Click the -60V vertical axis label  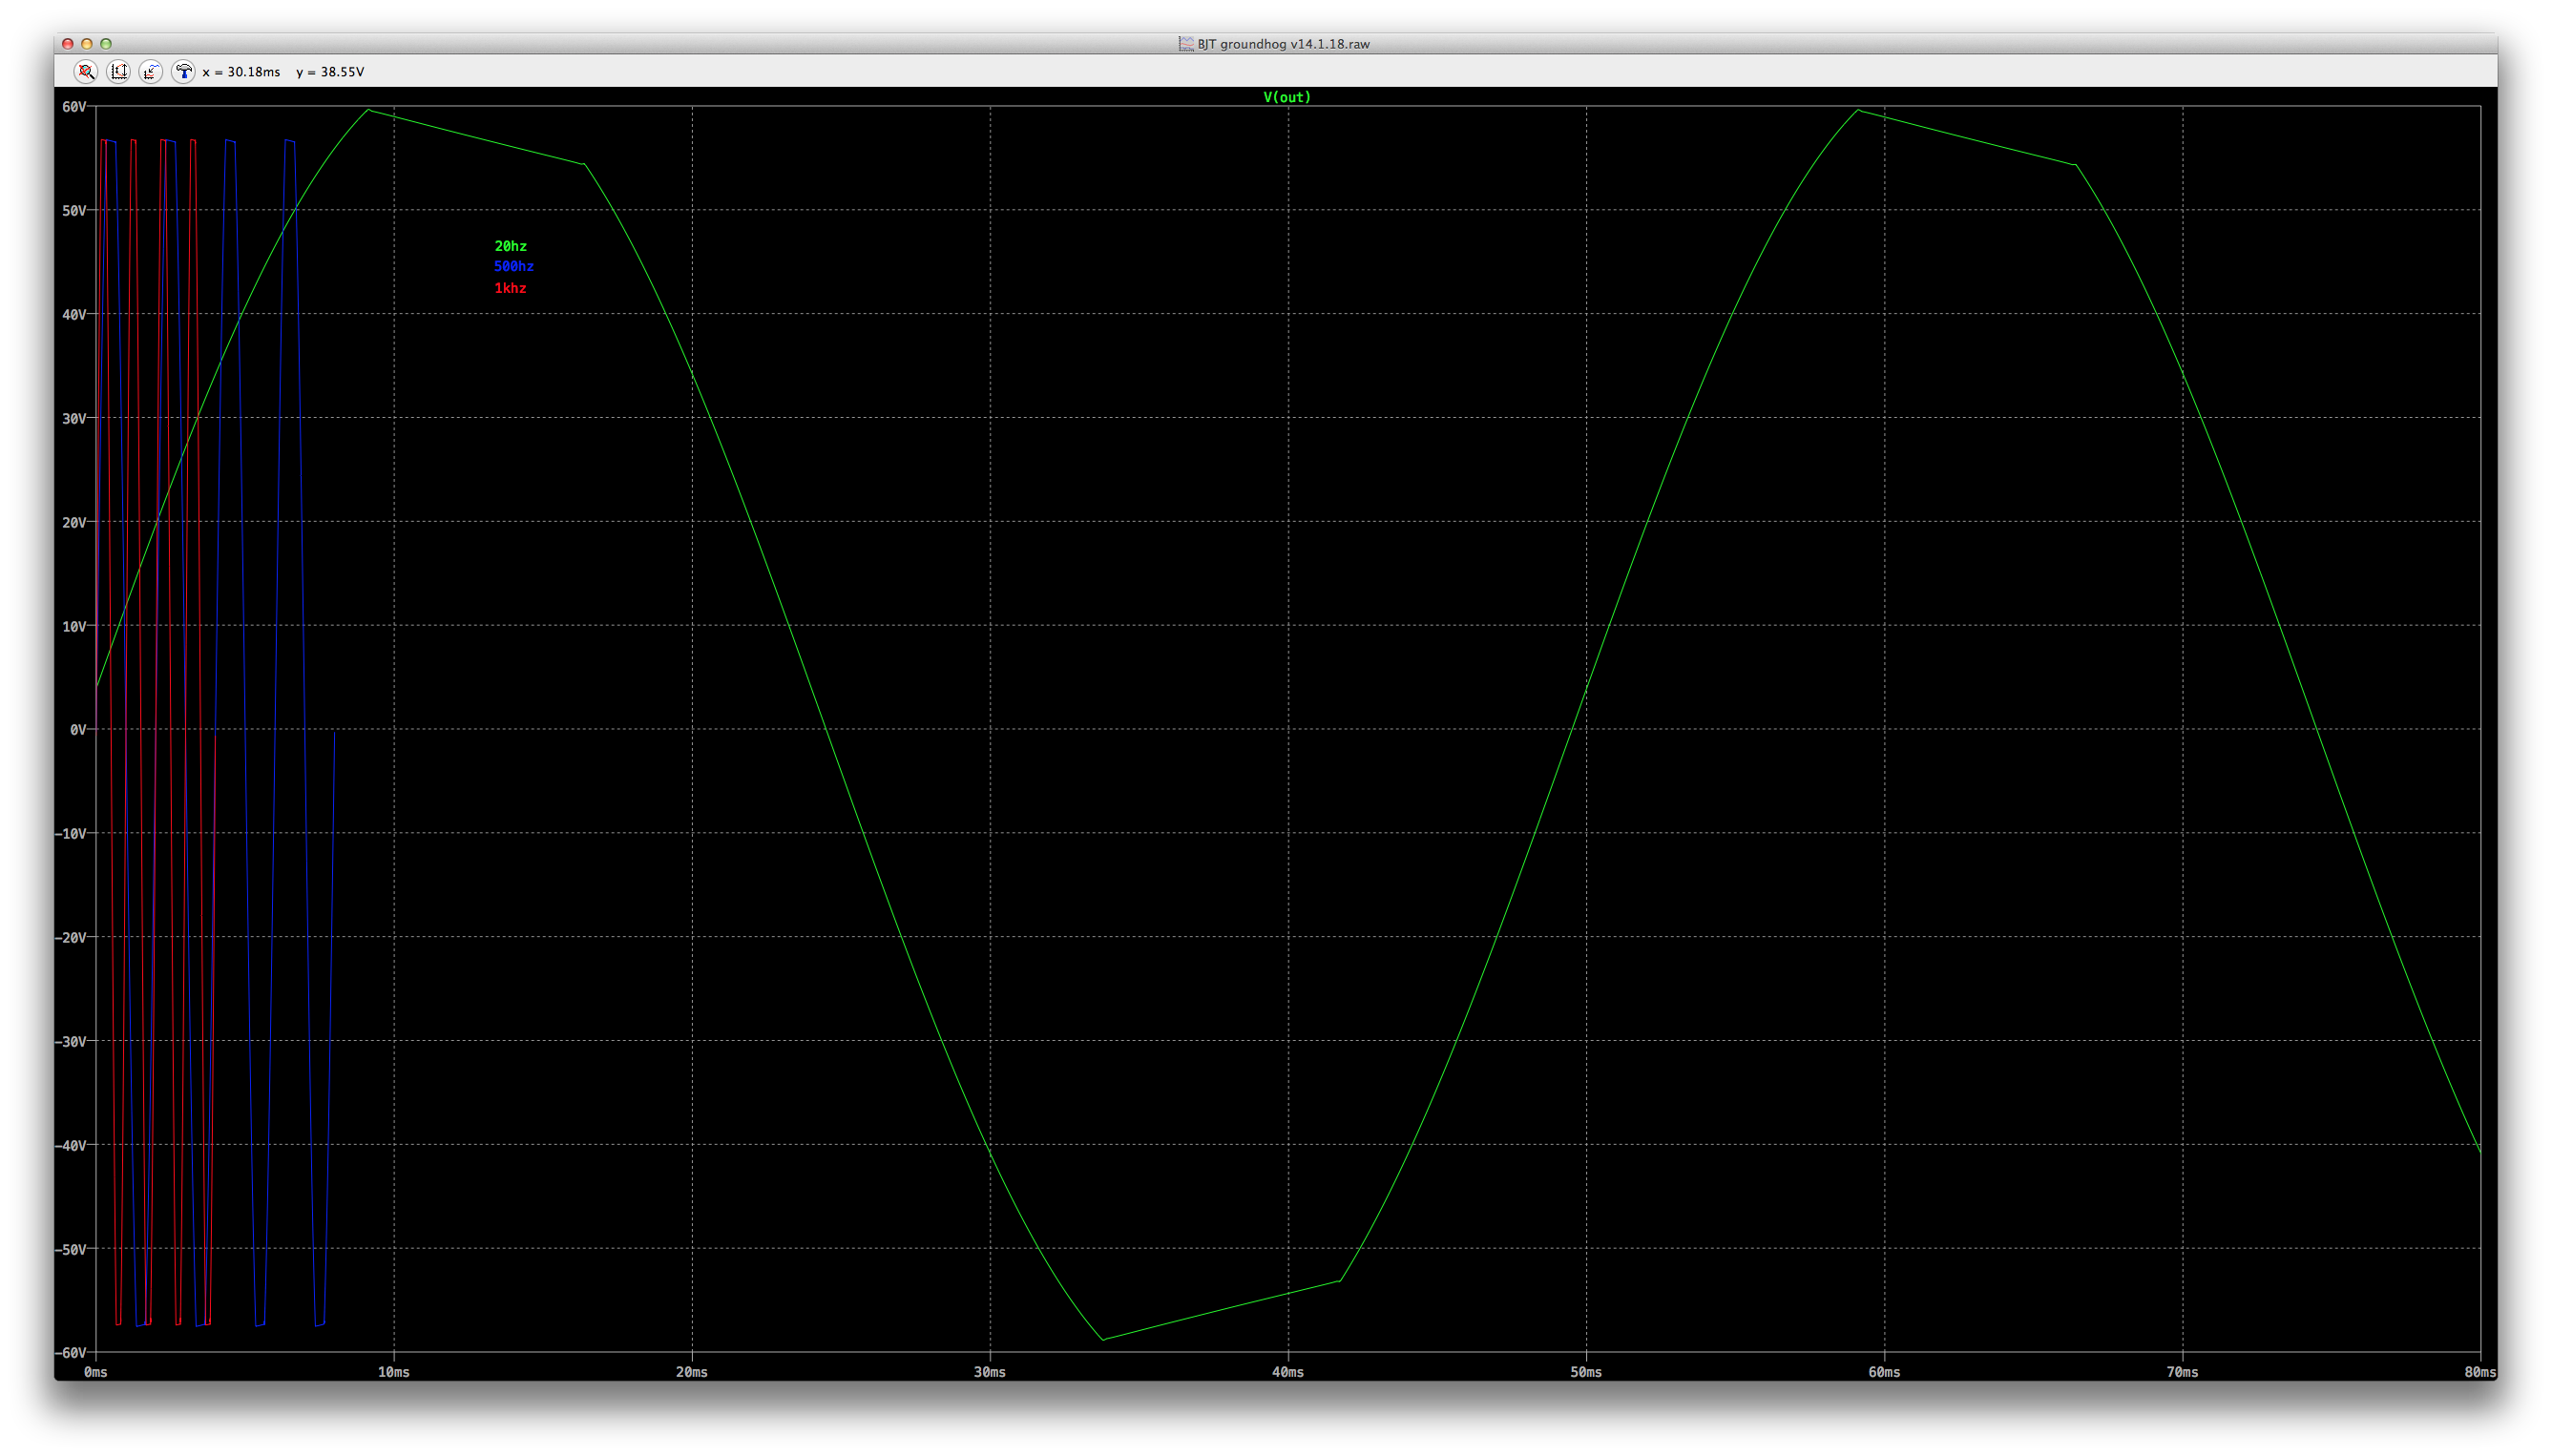71,1353
